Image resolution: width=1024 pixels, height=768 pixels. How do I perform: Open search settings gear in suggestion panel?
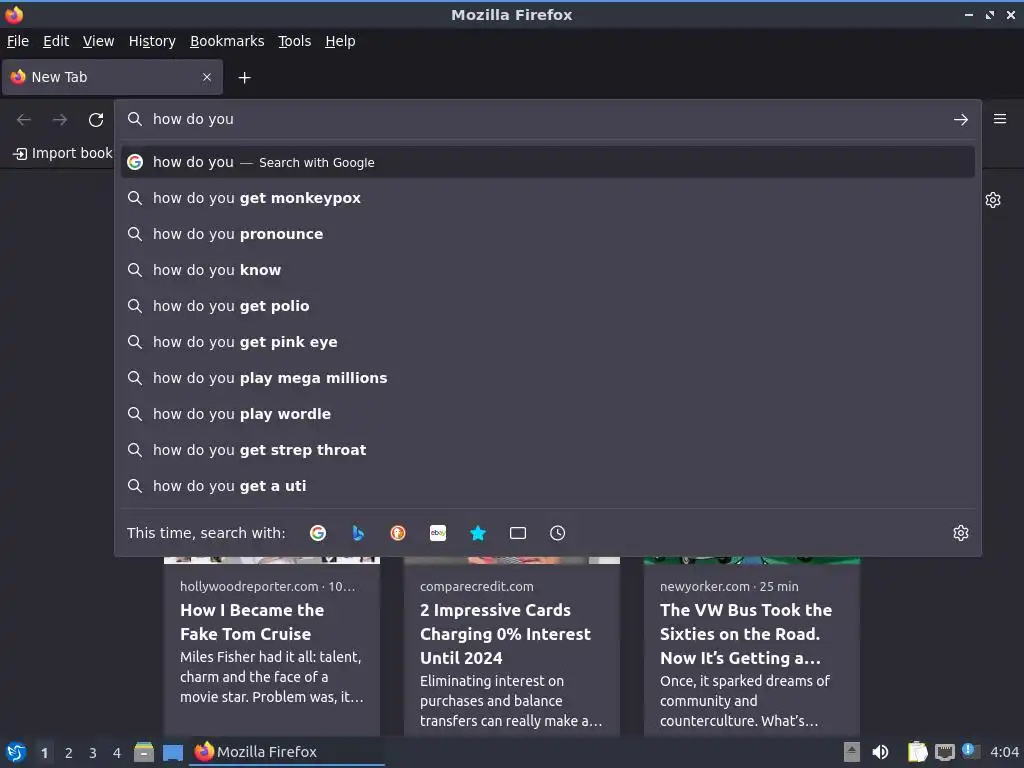coord(961,533)
